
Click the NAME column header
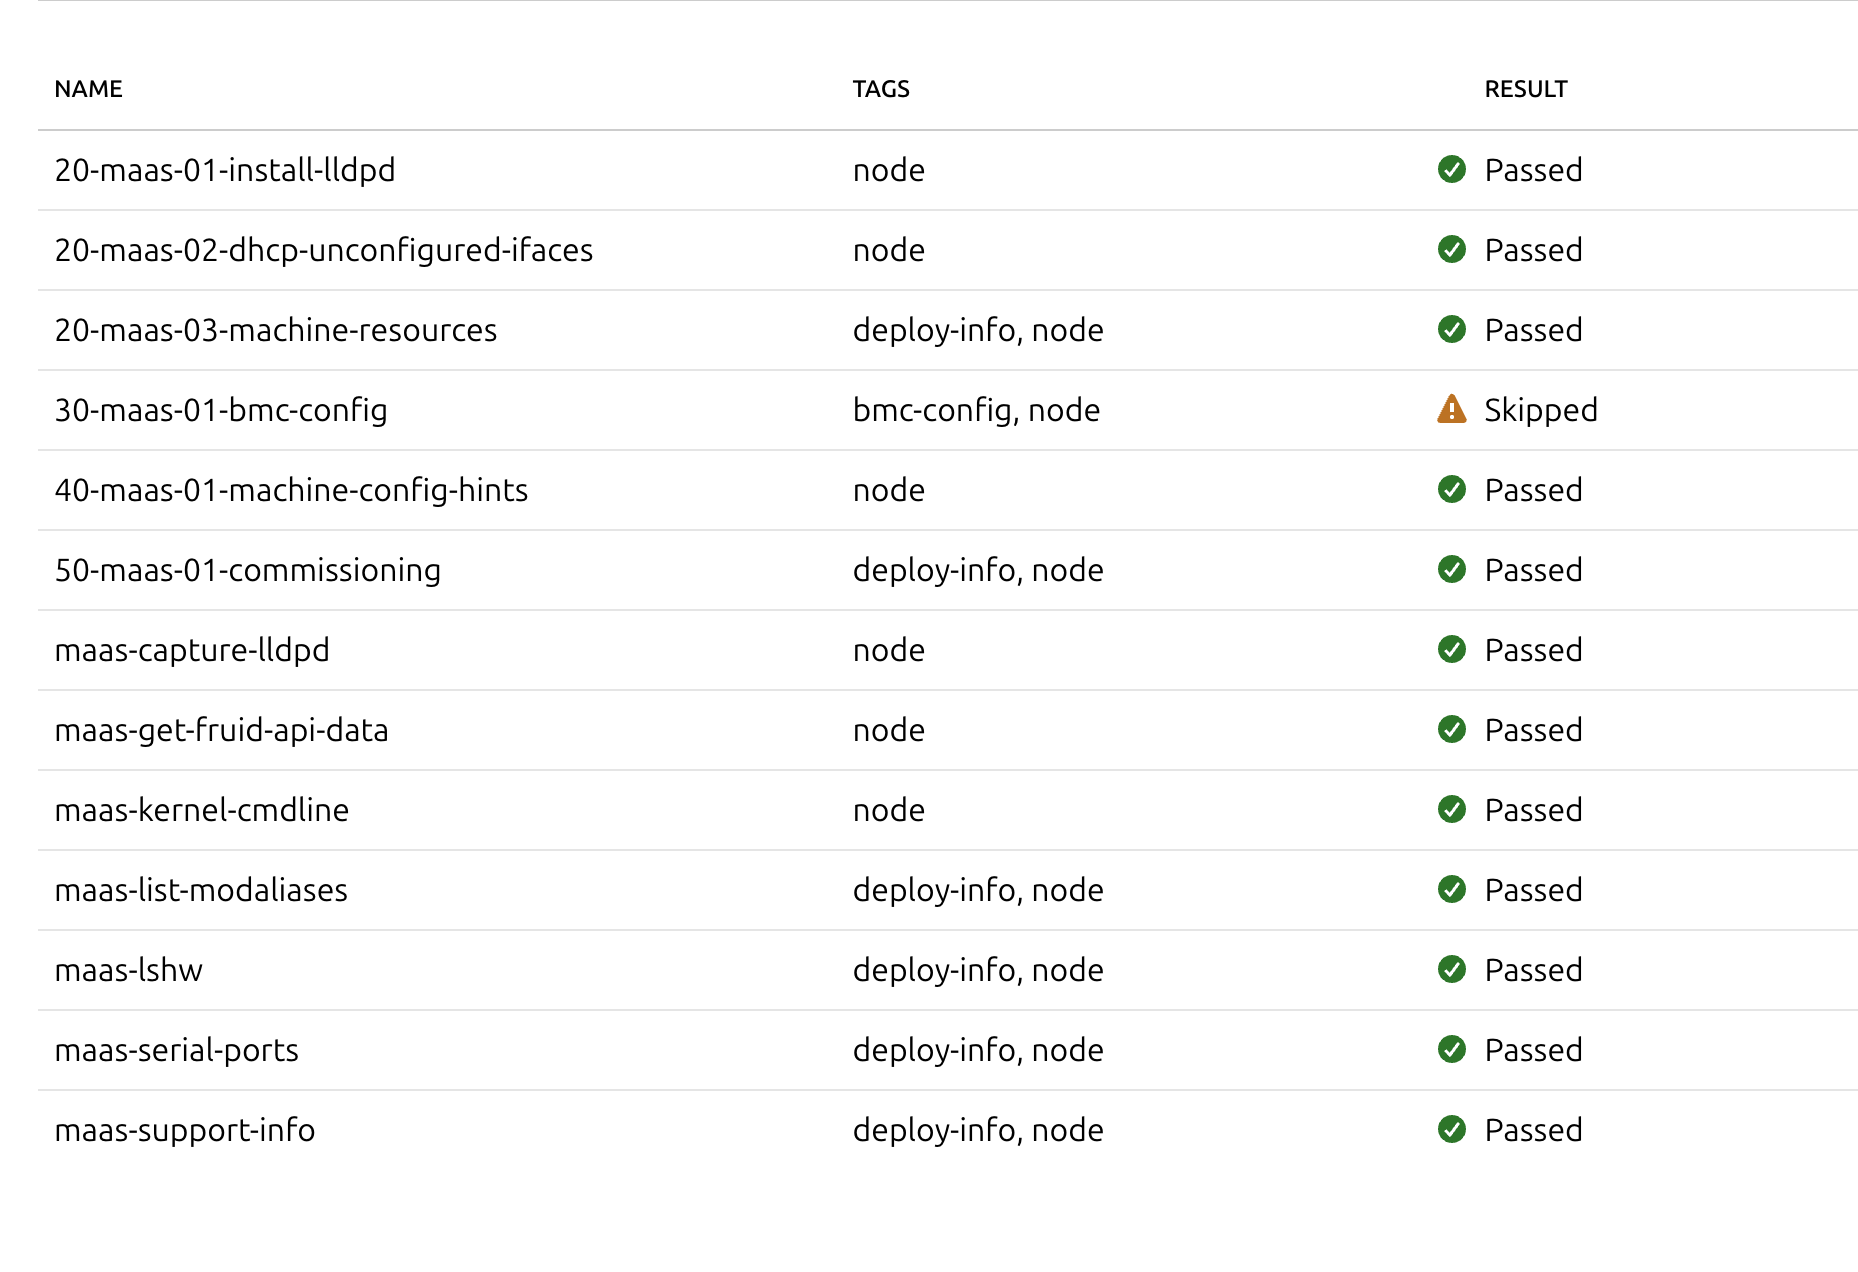pos(88,89)
